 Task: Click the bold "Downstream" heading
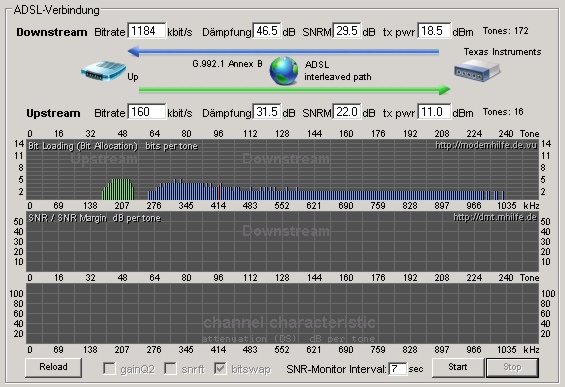pyautogui.click(x=52, y=32)
